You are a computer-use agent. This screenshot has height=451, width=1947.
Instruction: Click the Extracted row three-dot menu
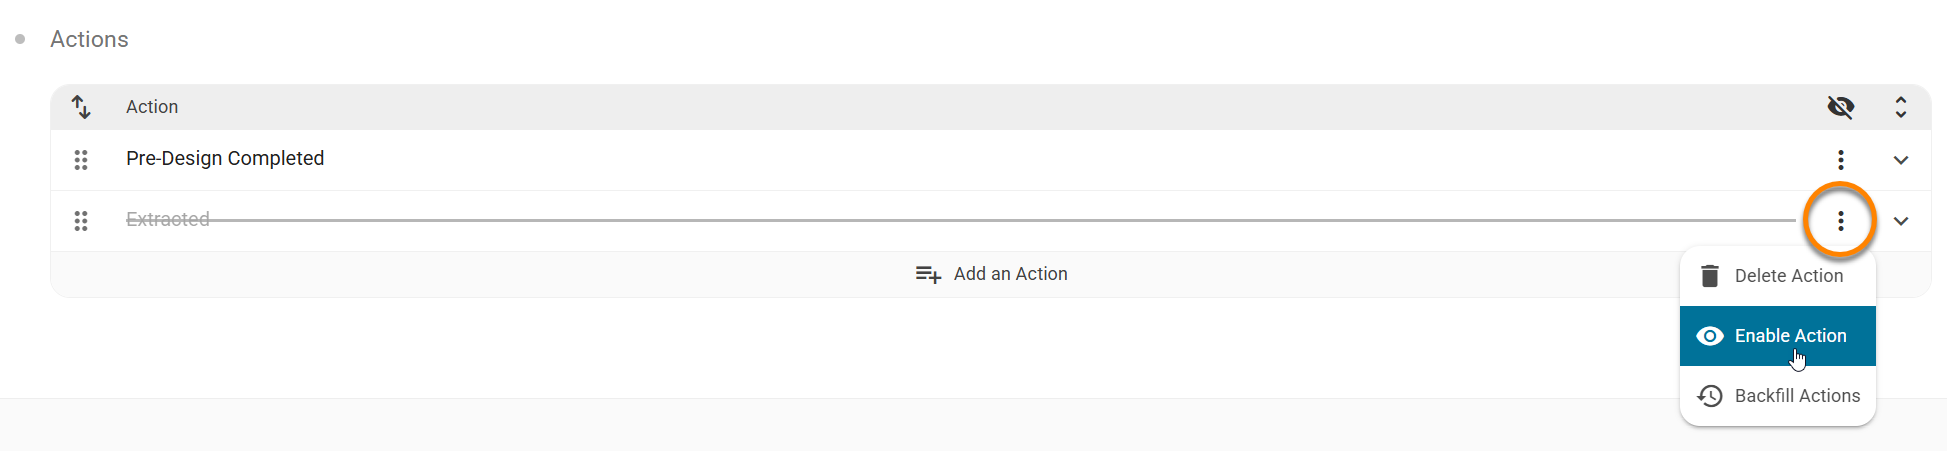click(x=1840, y=221)
